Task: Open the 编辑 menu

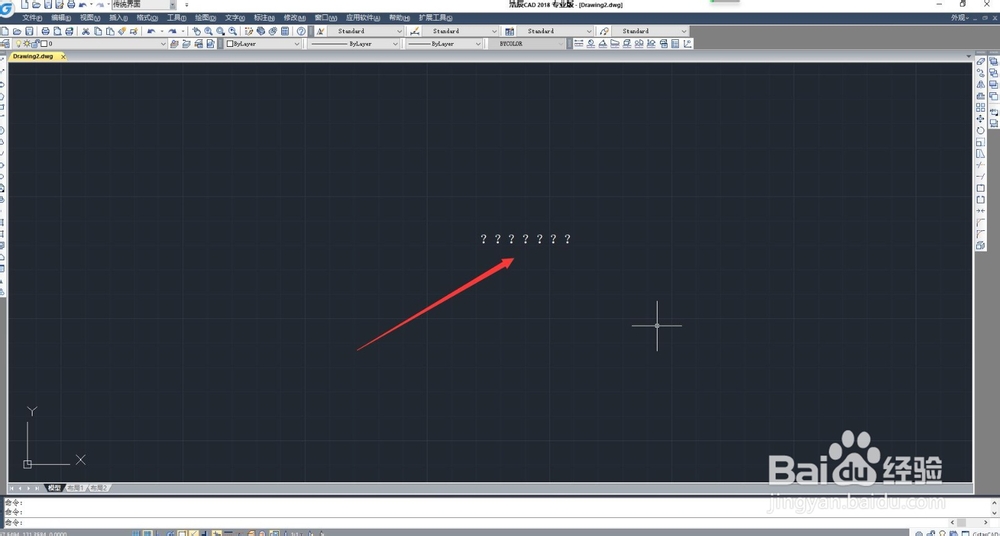Action: [61, 18]
